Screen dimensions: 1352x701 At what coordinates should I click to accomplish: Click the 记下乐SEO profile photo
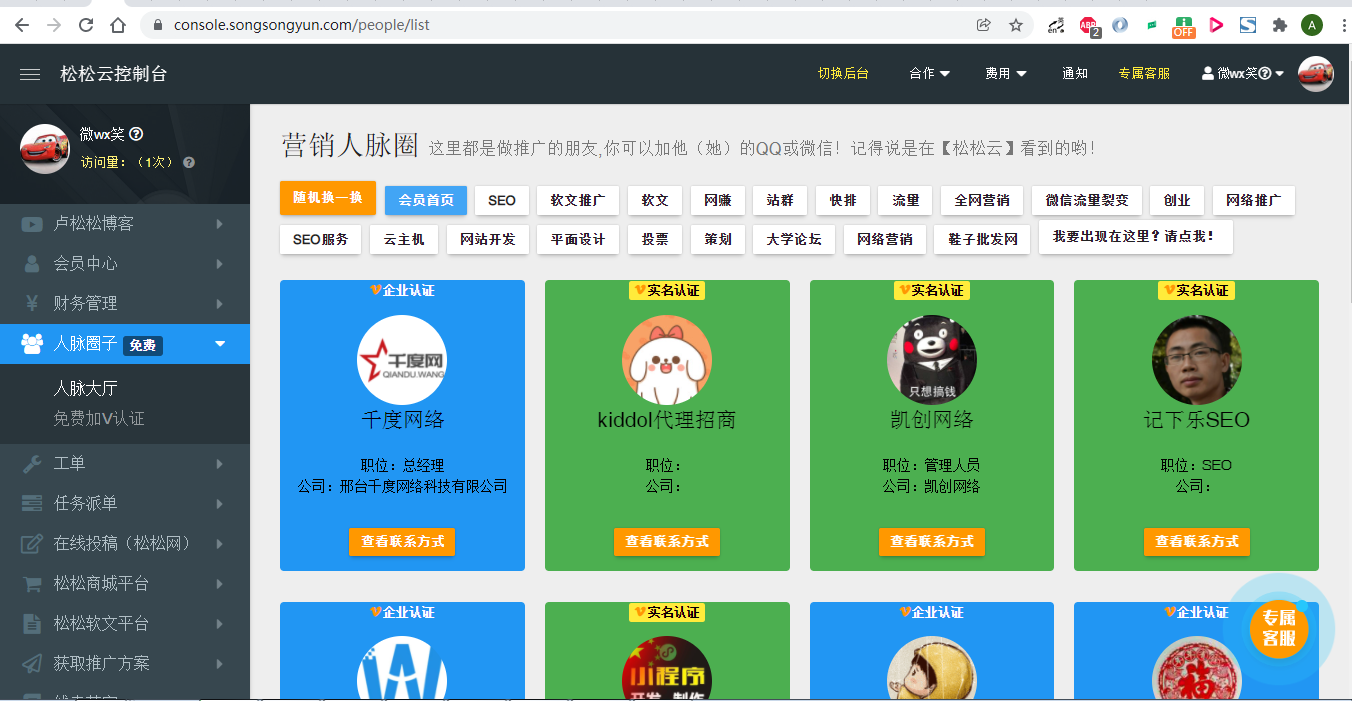[x=1196, y=360]
